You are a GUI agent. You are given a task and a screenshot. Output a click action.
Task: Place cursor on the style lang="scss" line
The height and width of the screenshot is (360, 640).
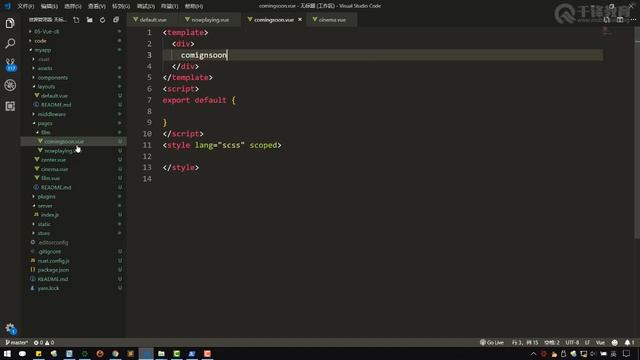point(222,145)
